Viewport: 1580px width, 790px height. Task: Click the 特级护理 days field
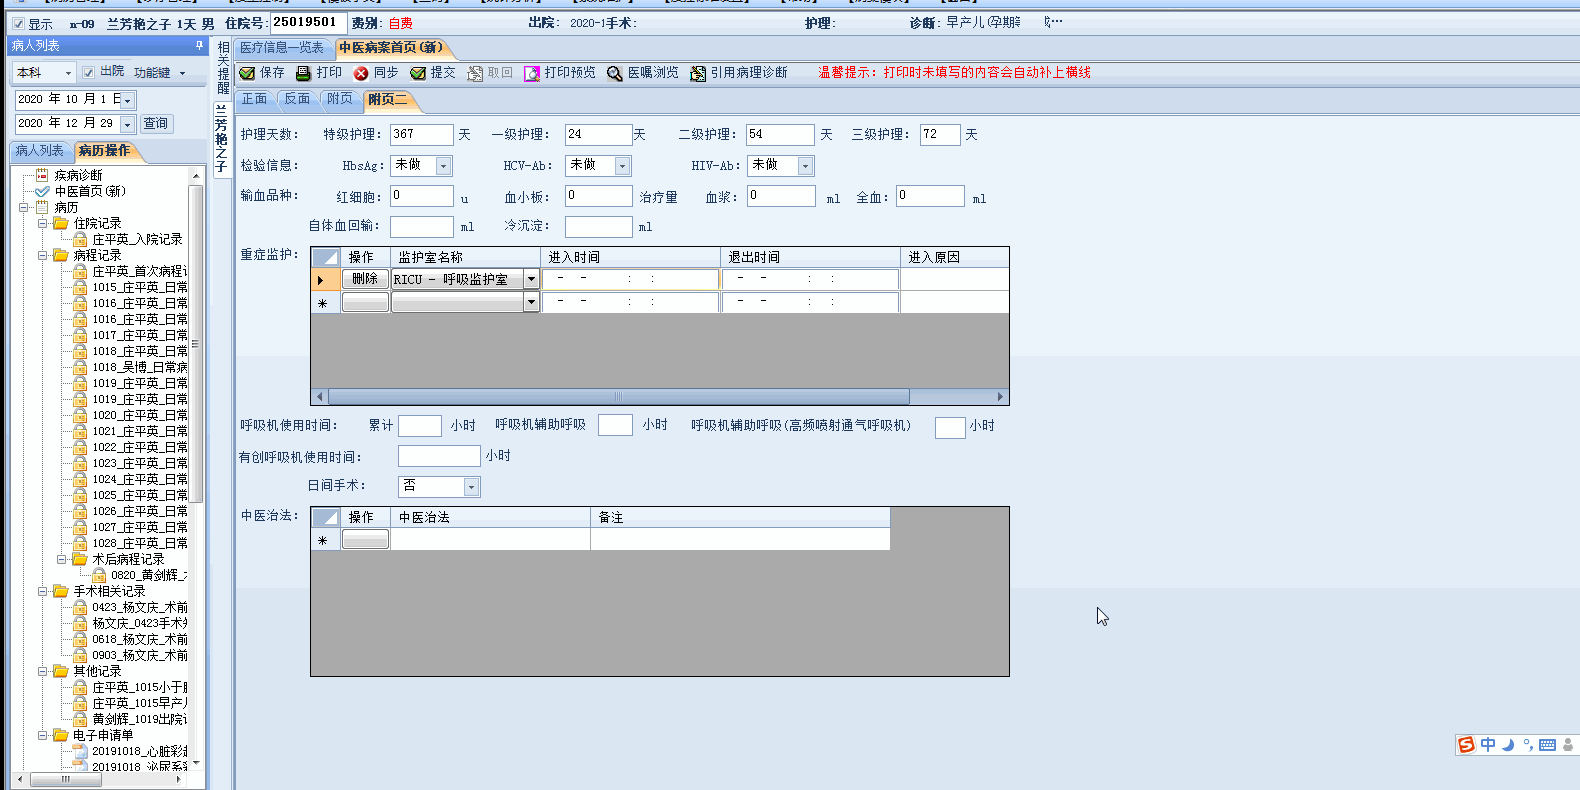point(421,135)
